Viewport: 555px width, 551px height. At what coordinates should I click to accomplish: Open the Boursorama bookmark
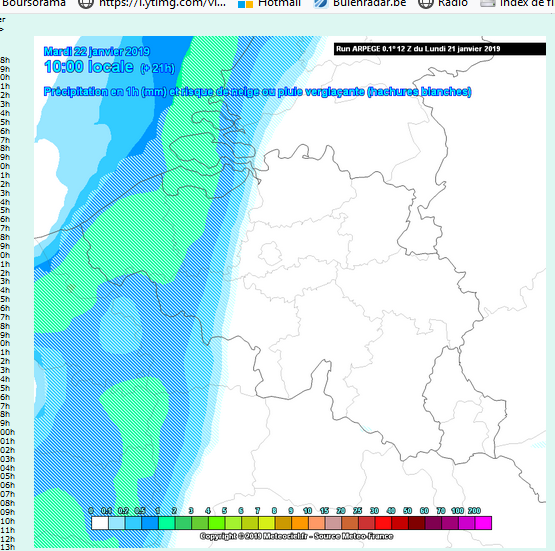click(33, 3)
